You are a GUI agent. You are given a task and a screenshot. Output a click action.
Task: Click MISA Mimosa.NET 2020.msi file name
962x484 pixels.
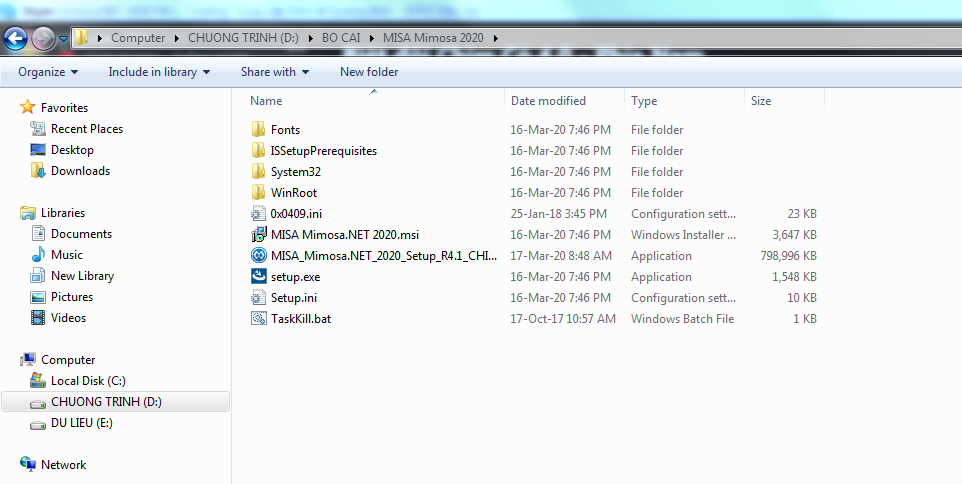(x=345, y=234)
